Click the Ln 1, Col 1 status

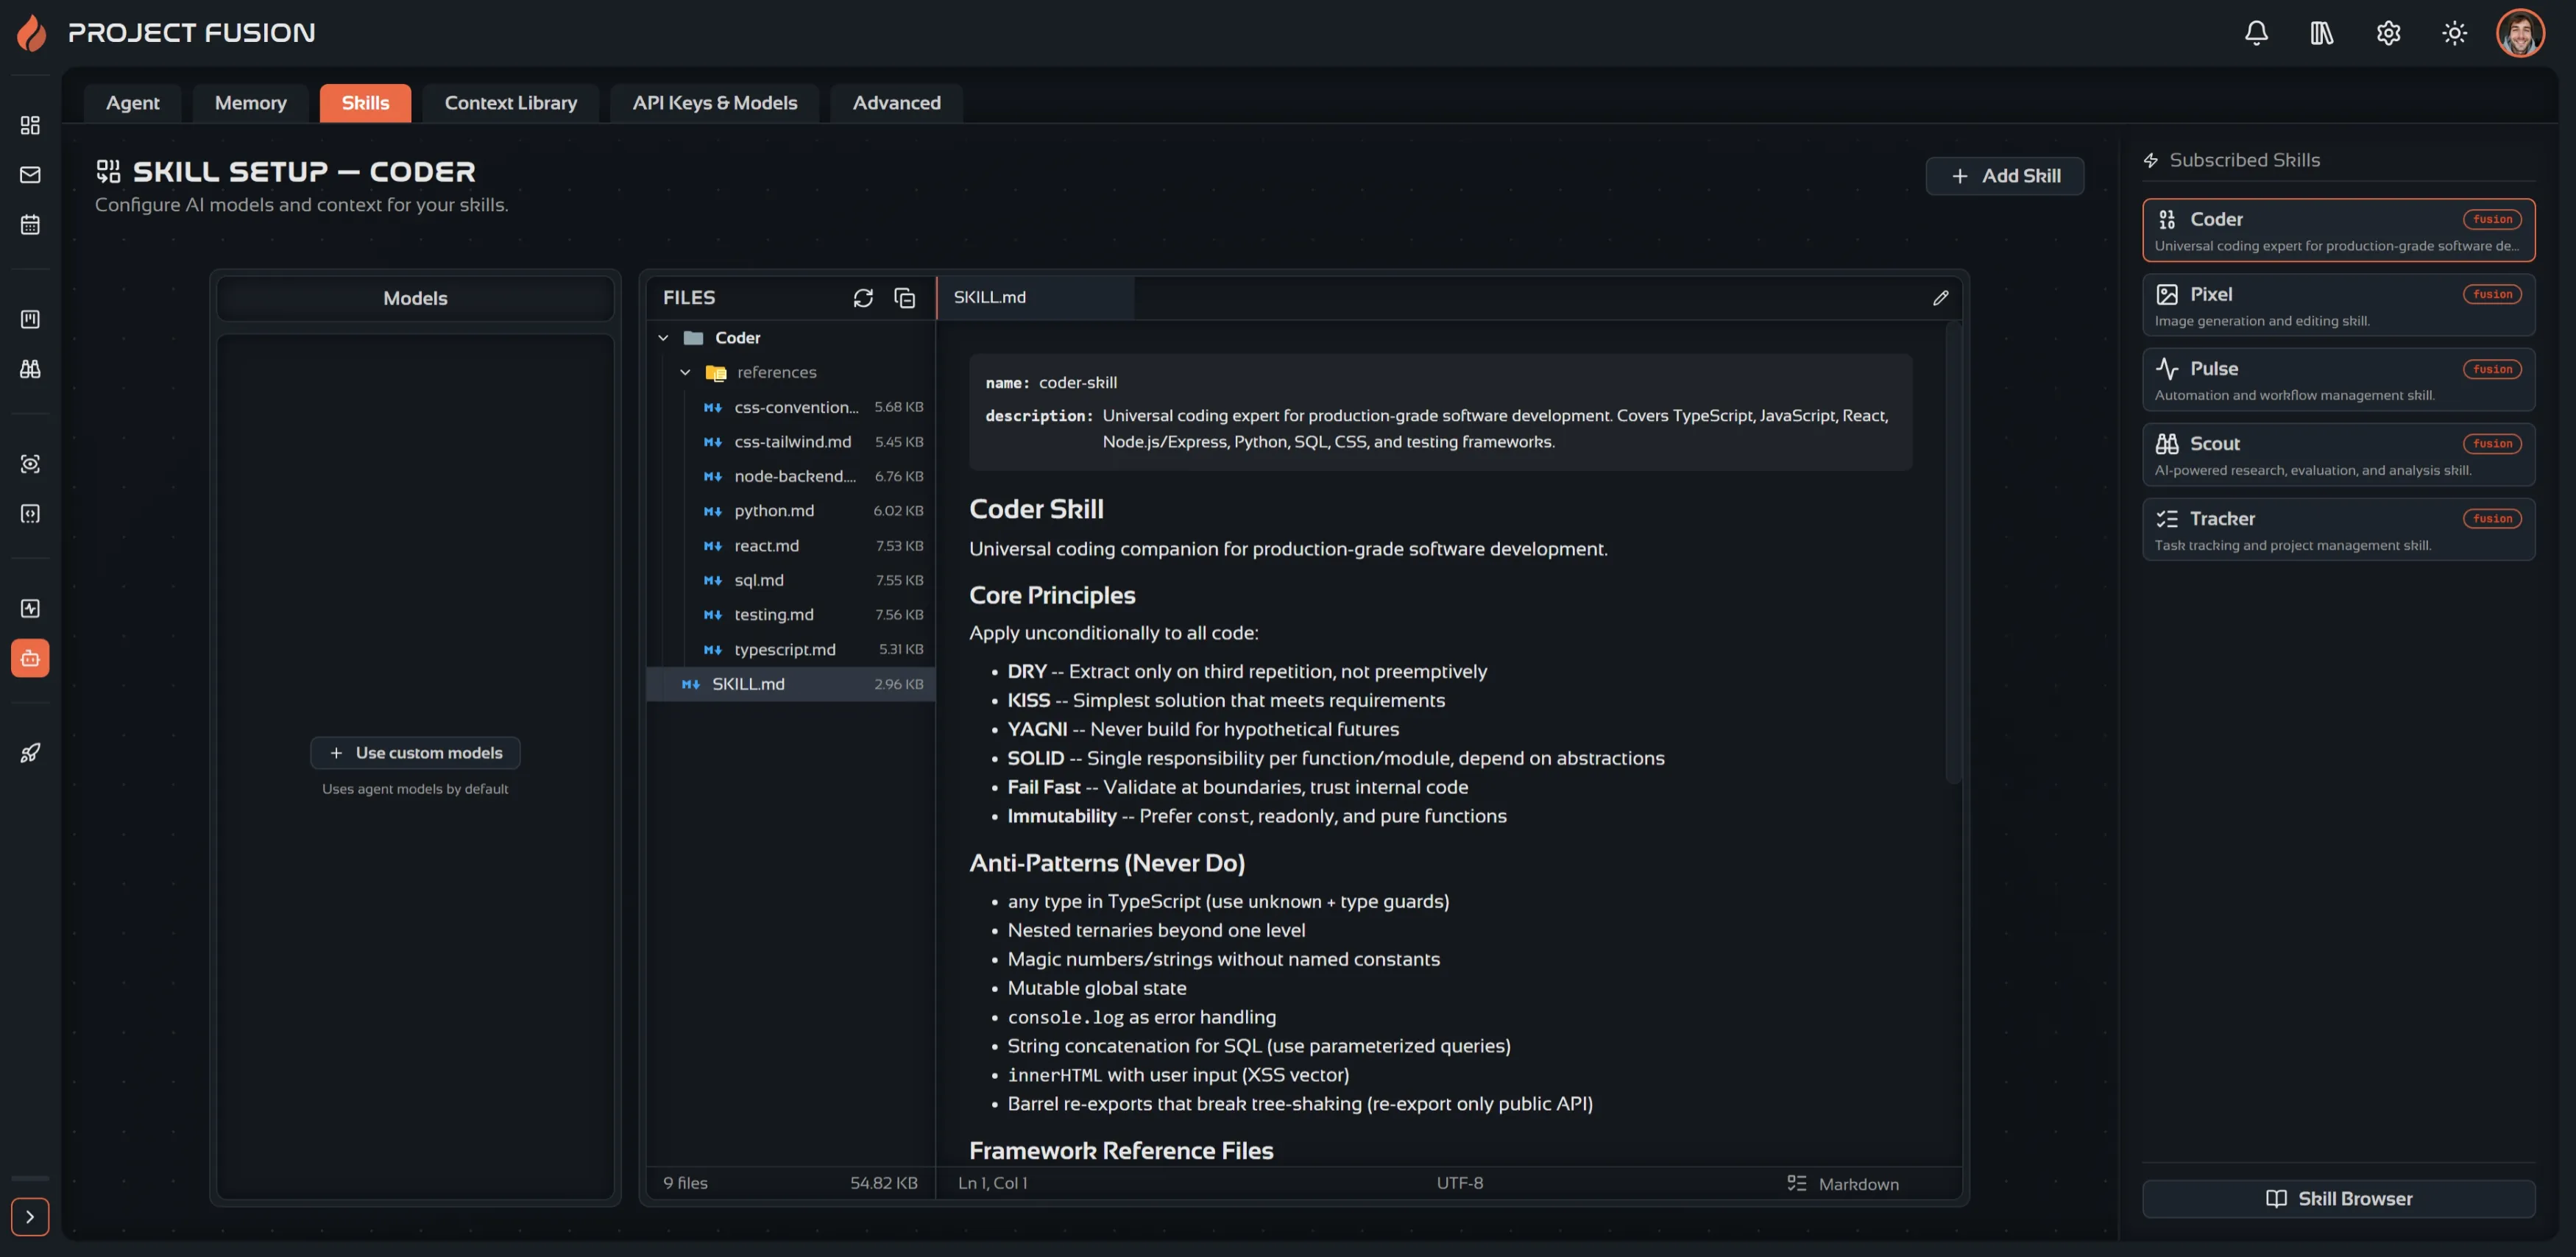pyautogui.click(x=992, y=1183)
